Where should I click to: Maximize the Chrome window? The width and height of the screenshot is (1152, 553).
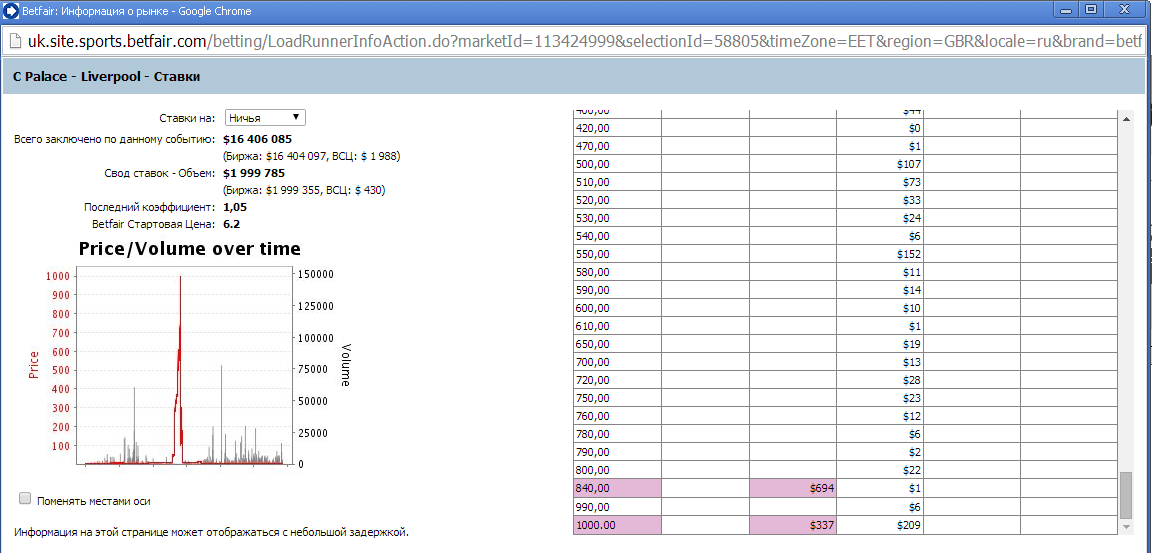point(1091,10)
